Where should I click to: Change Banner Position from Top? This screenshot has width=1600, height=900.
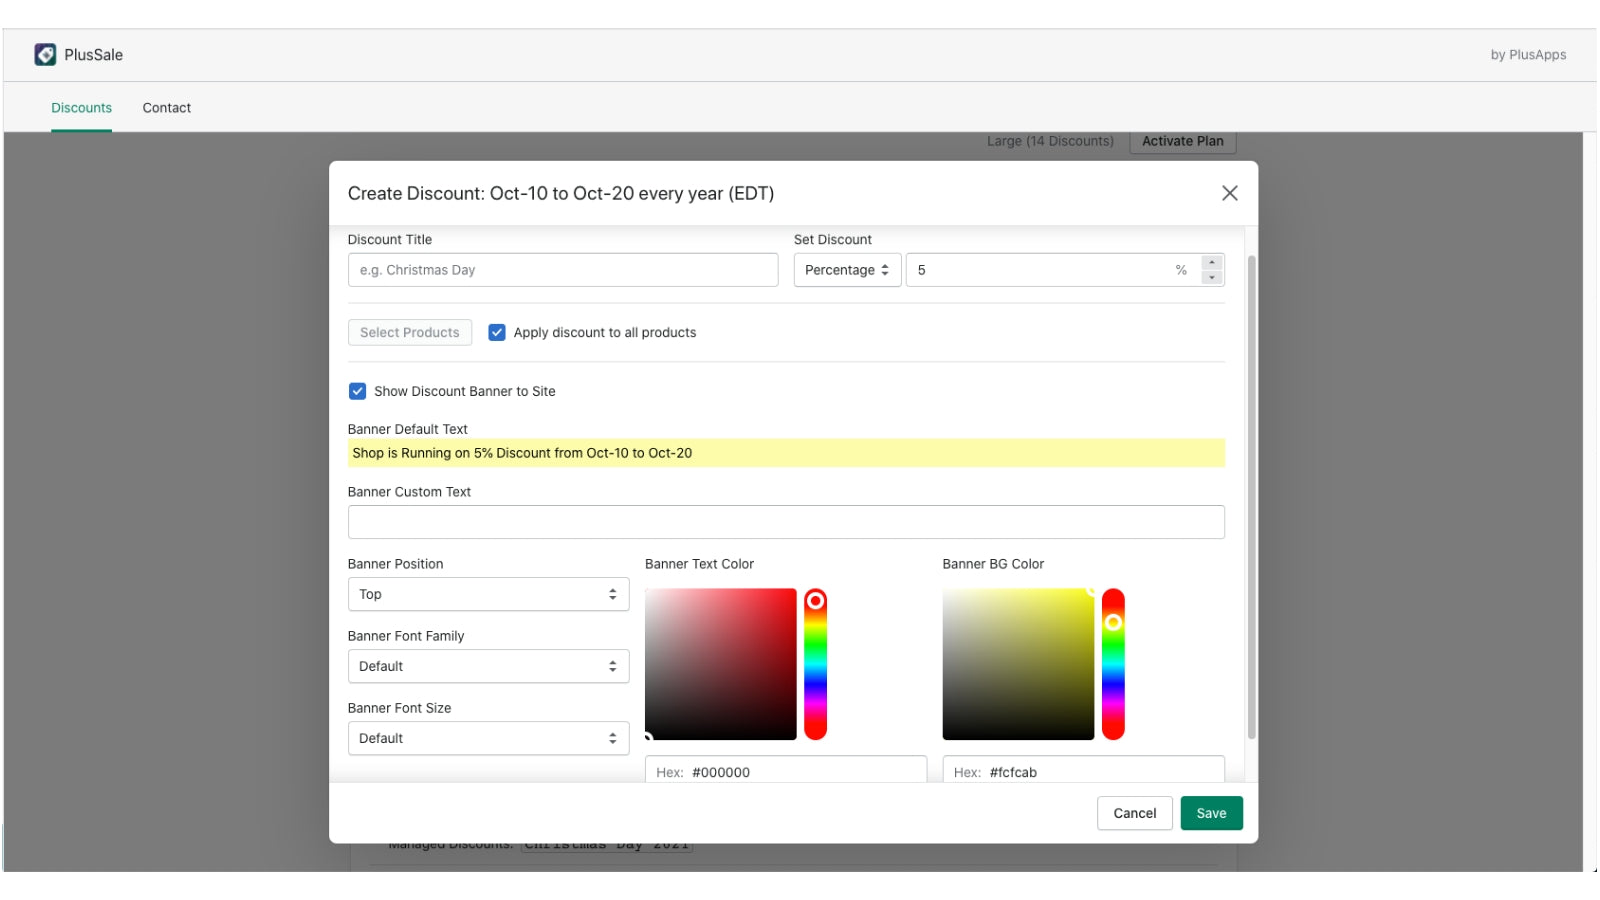[488, 593]
